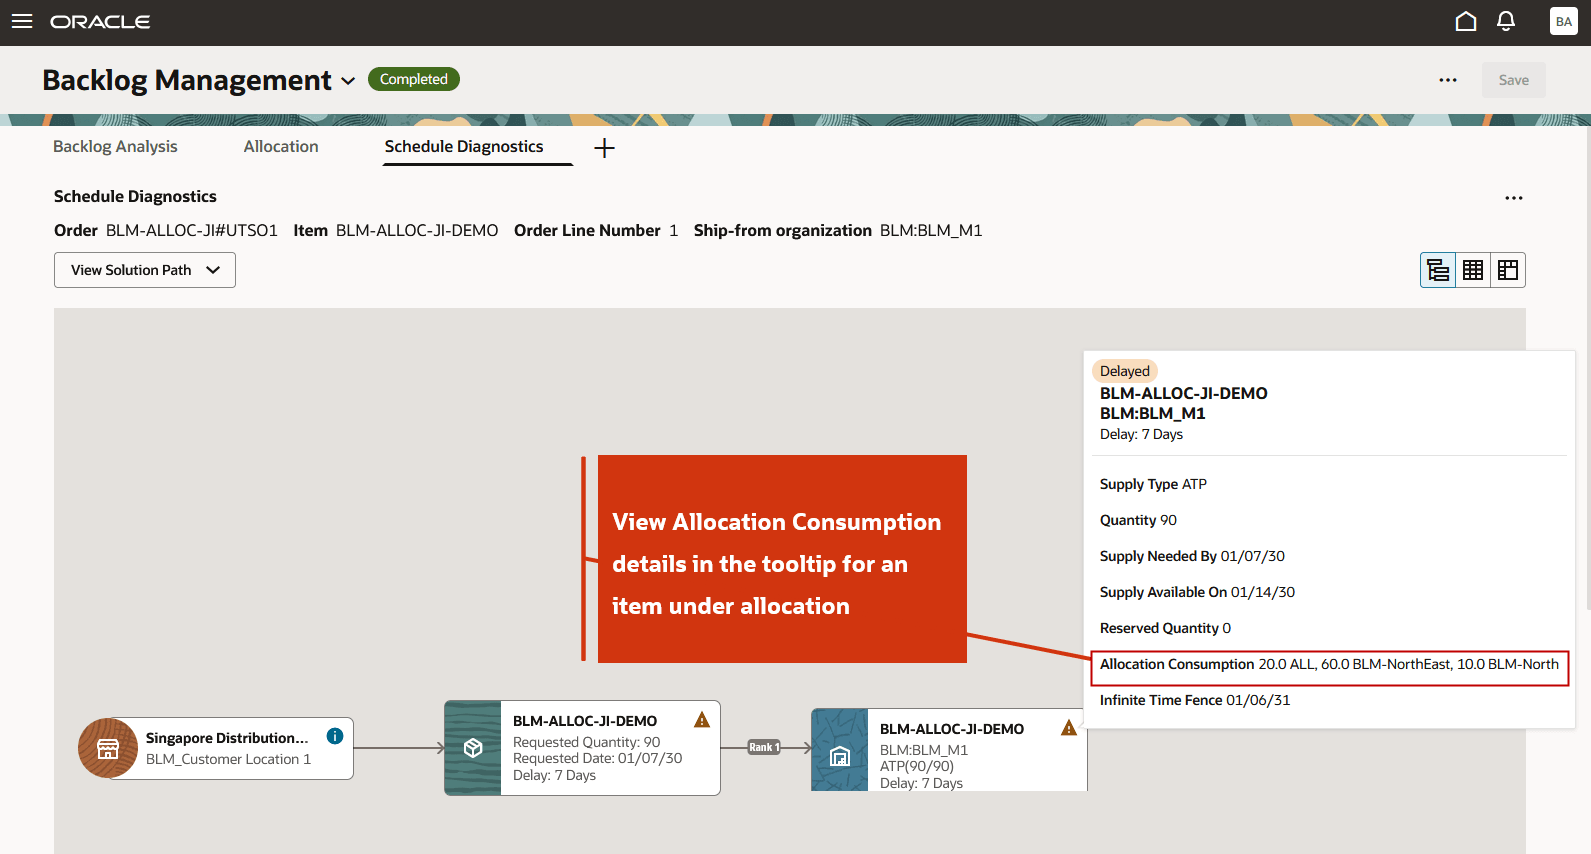Click the Save button
This screenshot has height=854, width=1591.
(x=1513, y=80)
